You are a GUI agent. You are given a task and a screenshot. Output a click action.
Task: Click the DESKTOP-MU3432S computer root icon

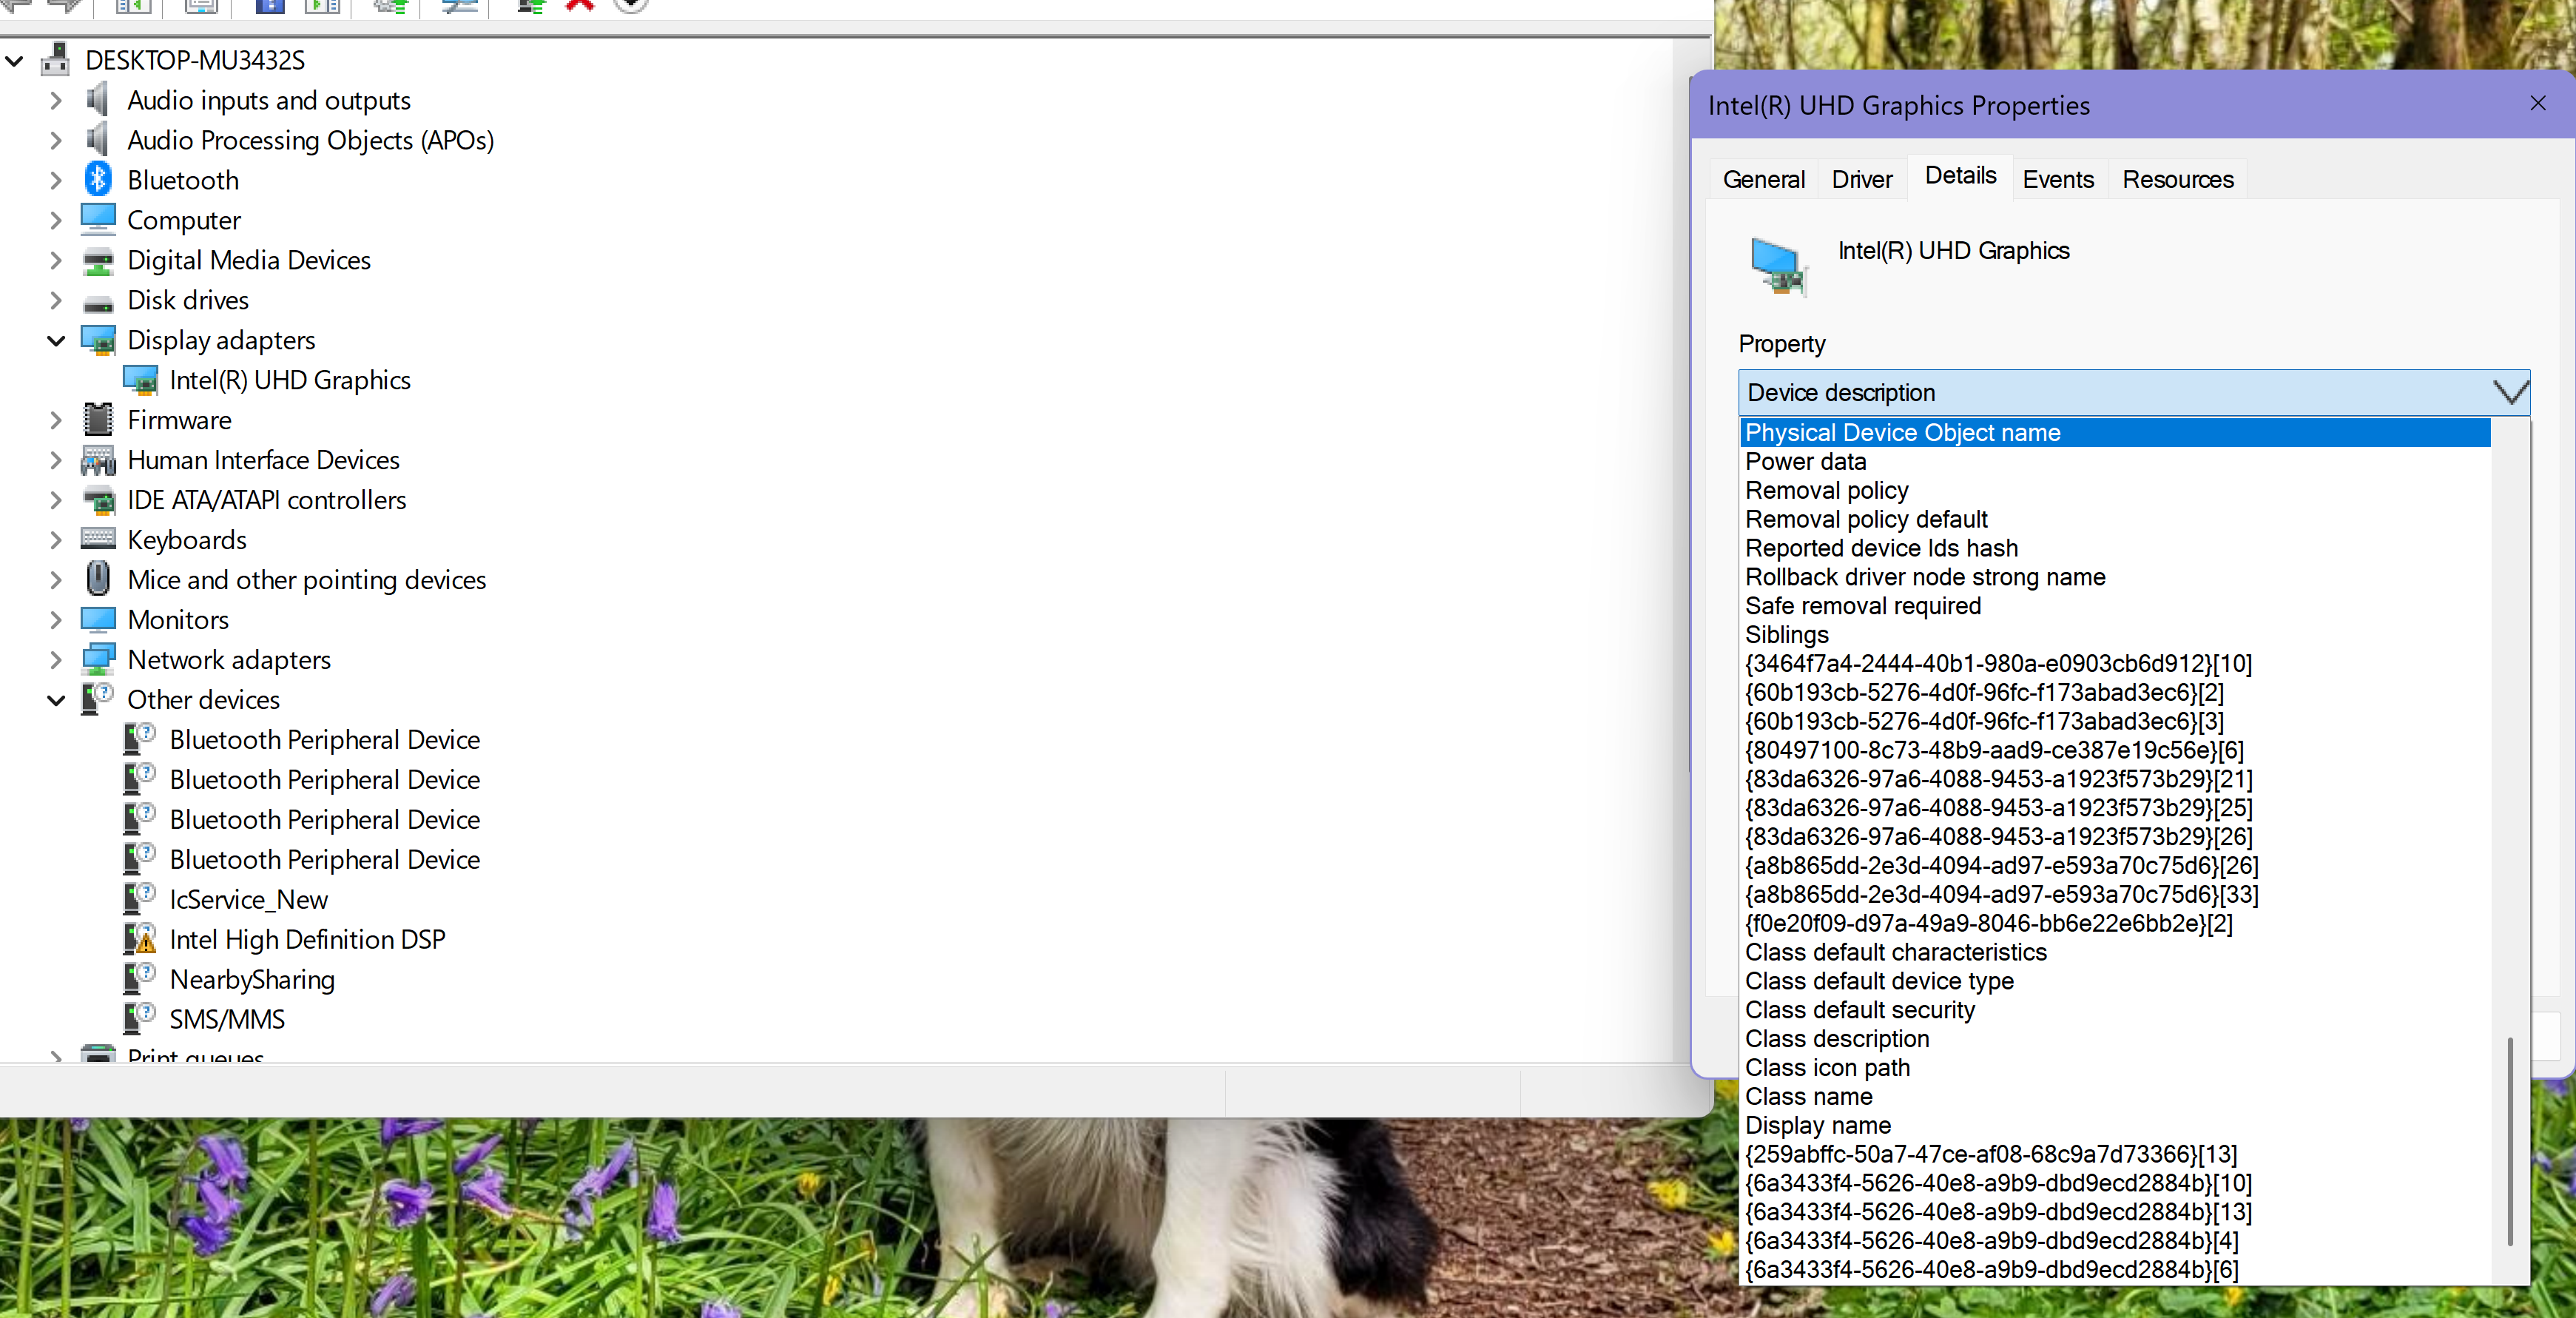coord(56,60)
